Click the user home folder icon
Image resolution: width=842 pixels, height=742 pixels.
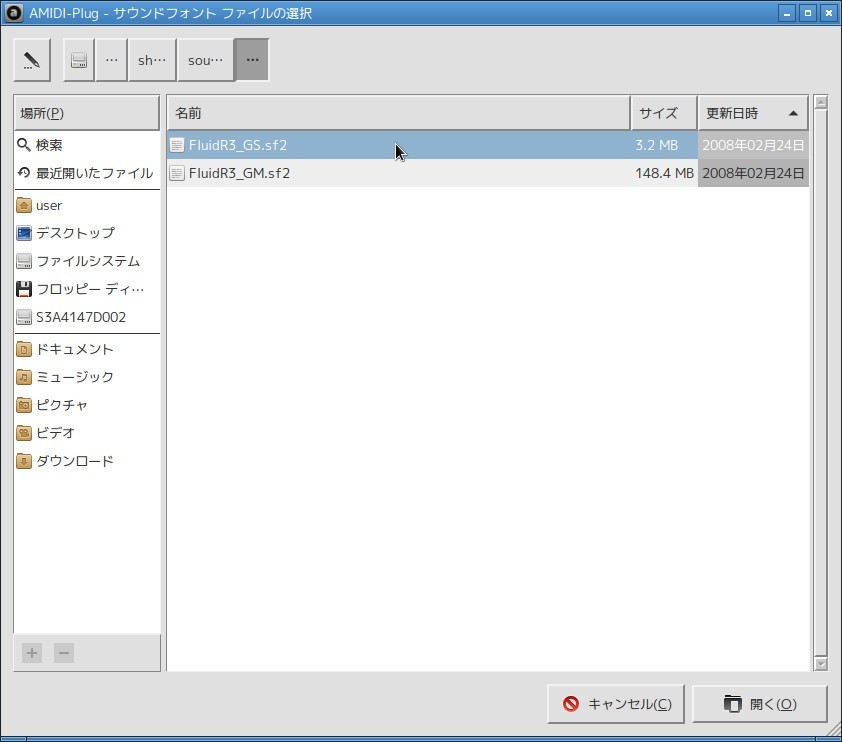(24, 205)
